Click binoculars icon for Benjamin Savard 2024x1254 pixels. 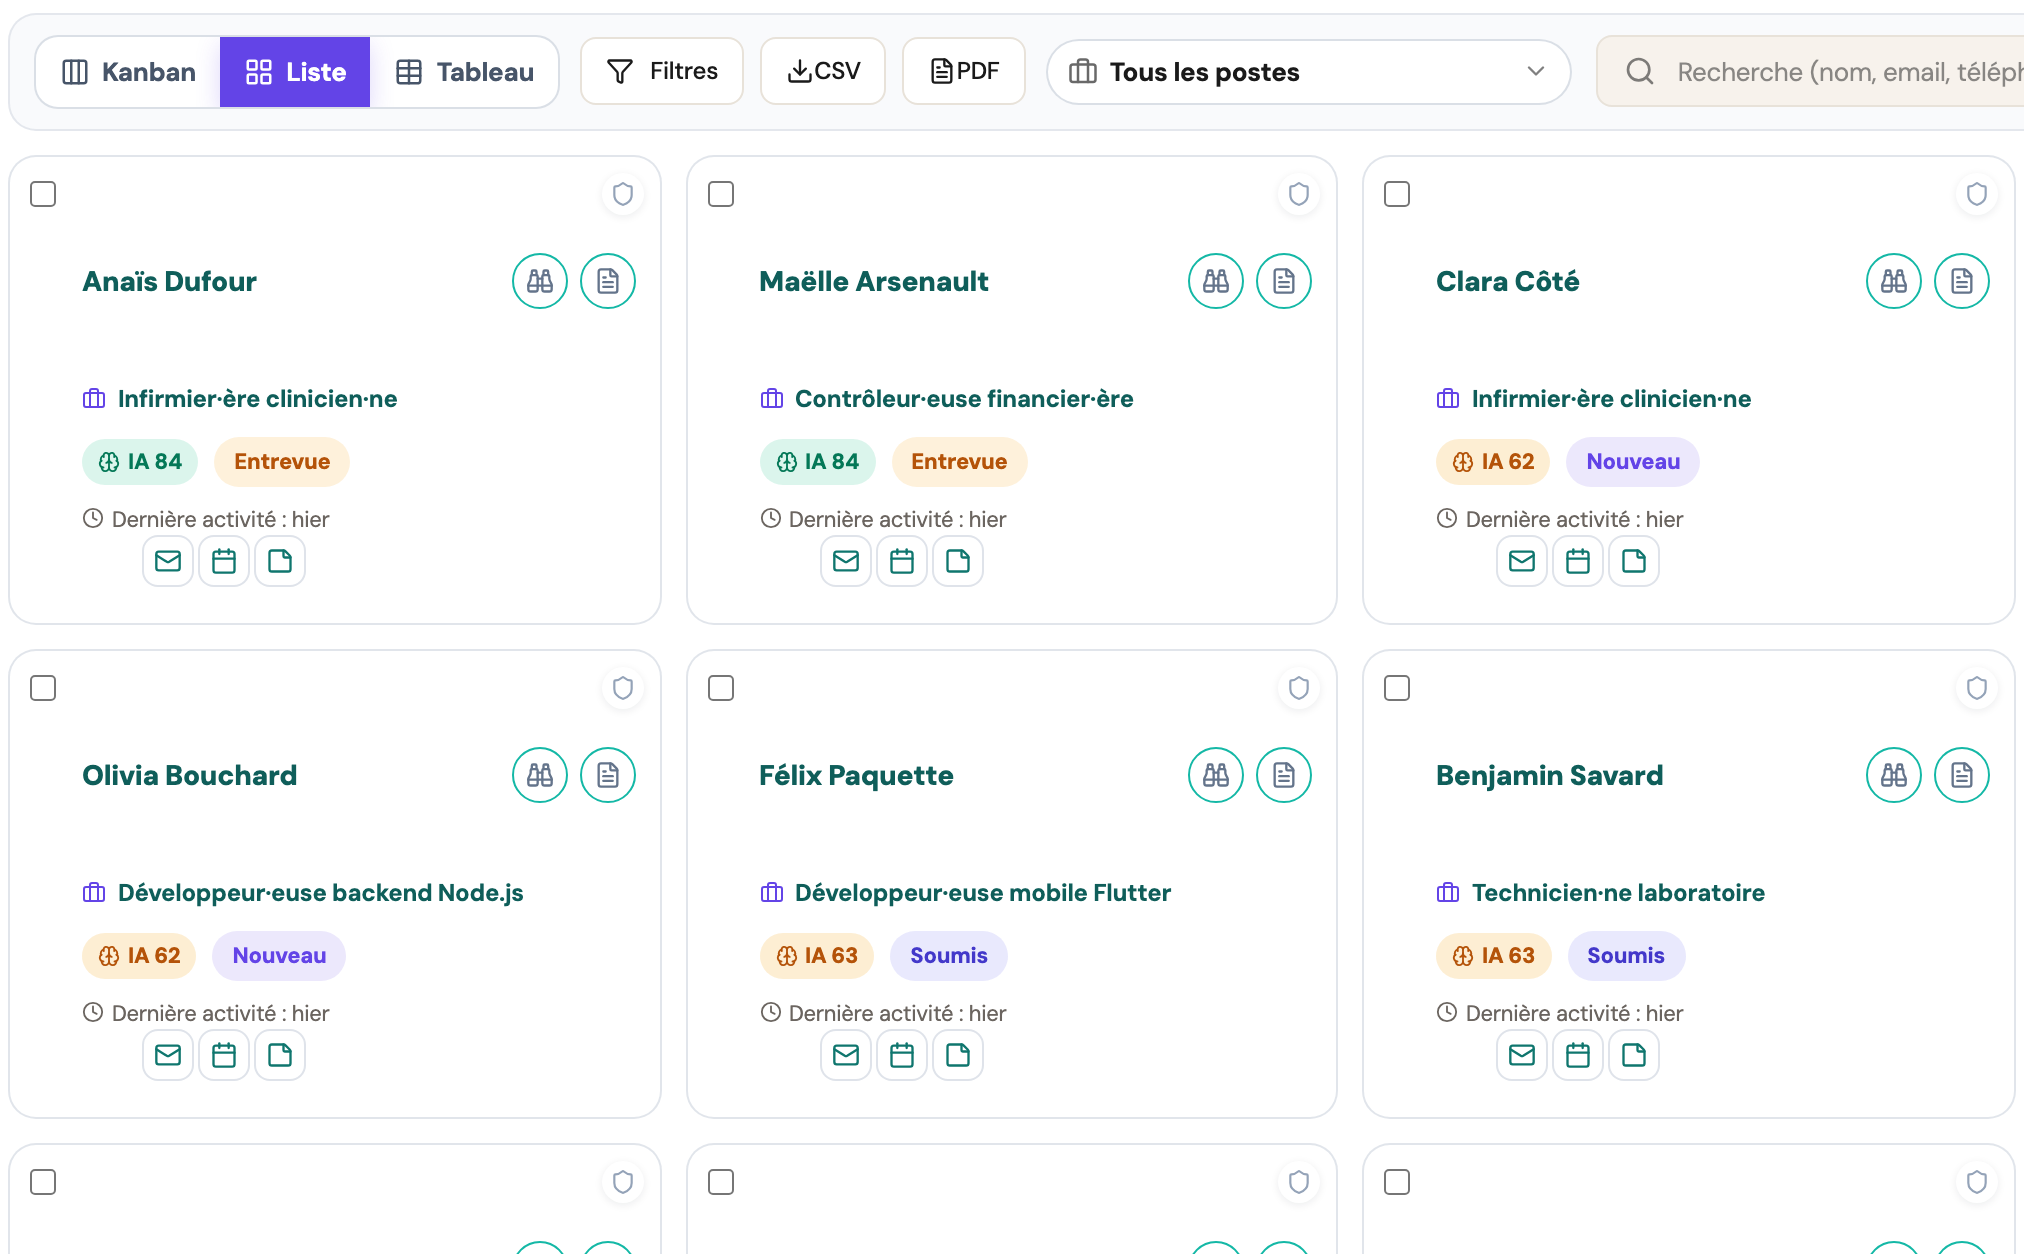pos(1894,775)
